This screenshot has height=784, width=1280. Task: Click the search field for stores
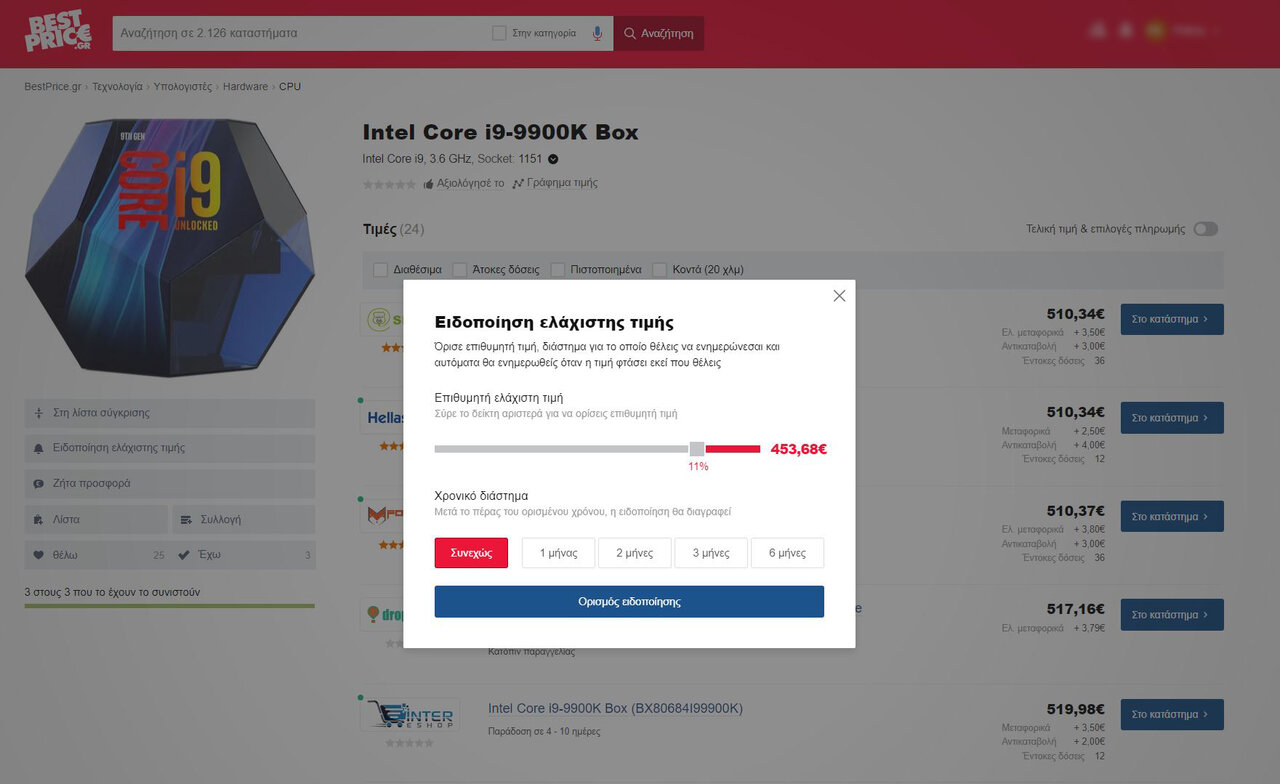tap(300, 33)
